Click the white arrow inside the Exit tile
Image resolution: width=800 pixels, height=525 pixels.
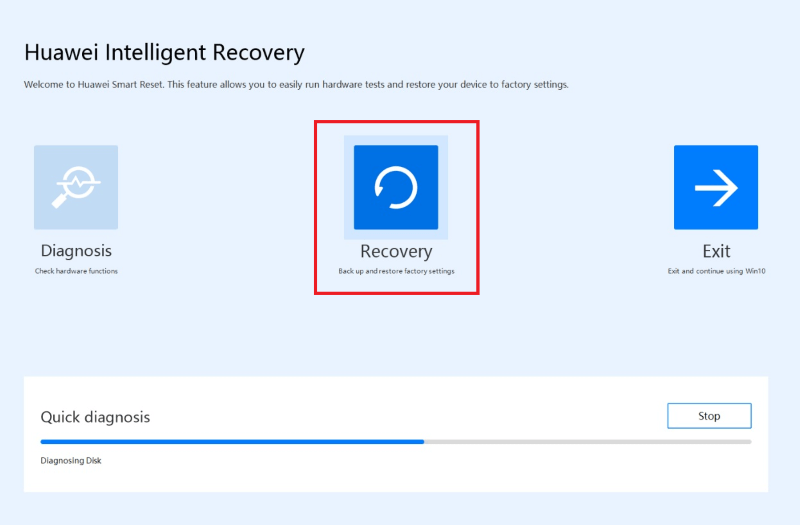tap(716, 188)
